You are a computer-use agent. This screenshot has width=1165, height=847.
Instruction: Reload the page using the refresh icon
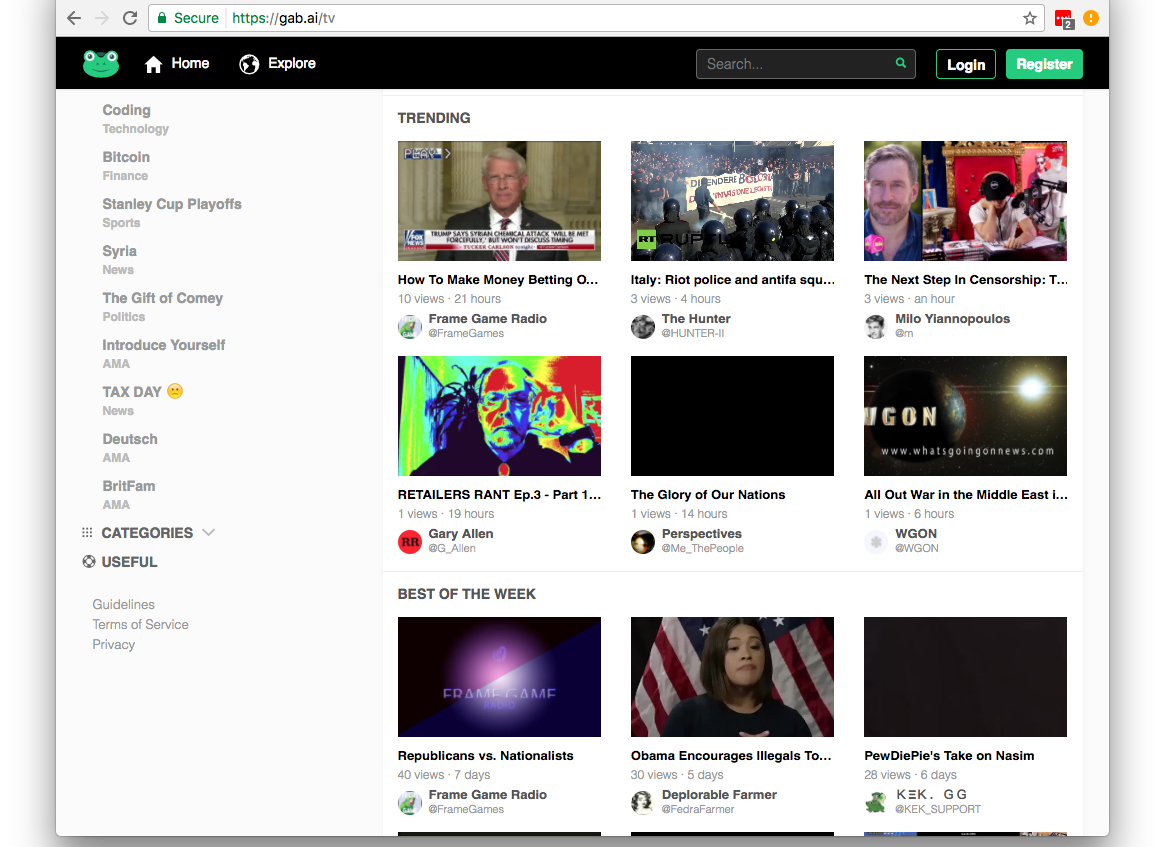tap(130, 18)
